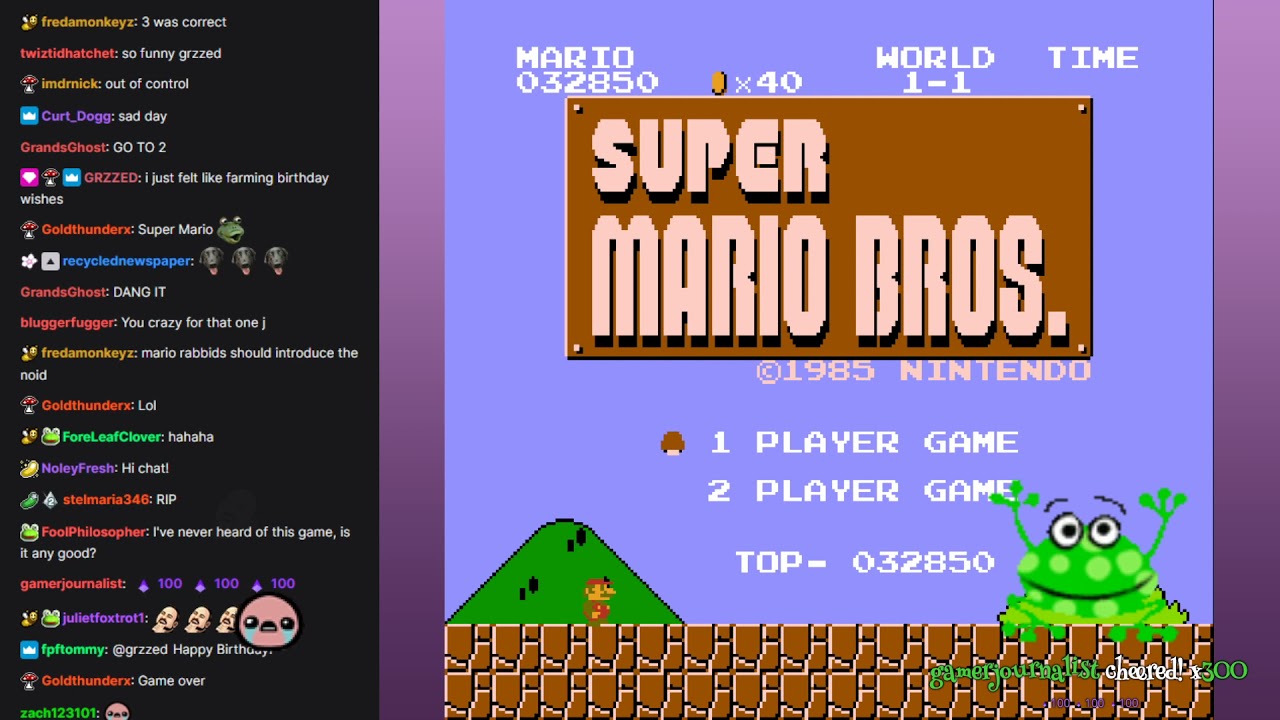
Task: Click the first face emote in julietfoxtrot1's message
Action: (166, 619)
